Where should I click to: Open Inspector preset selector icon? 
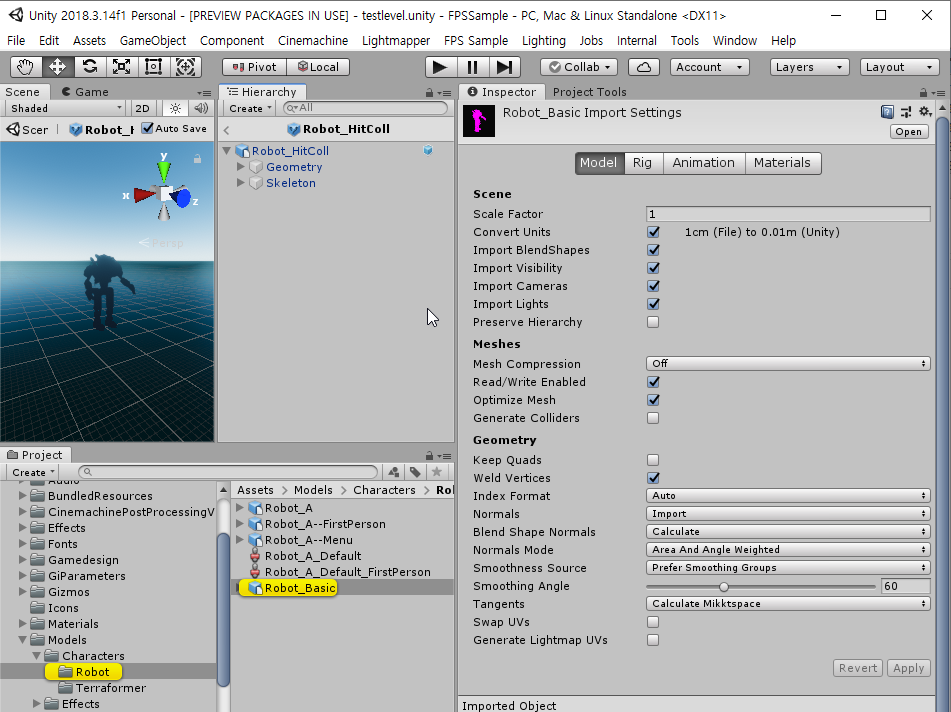pos(906,112)
